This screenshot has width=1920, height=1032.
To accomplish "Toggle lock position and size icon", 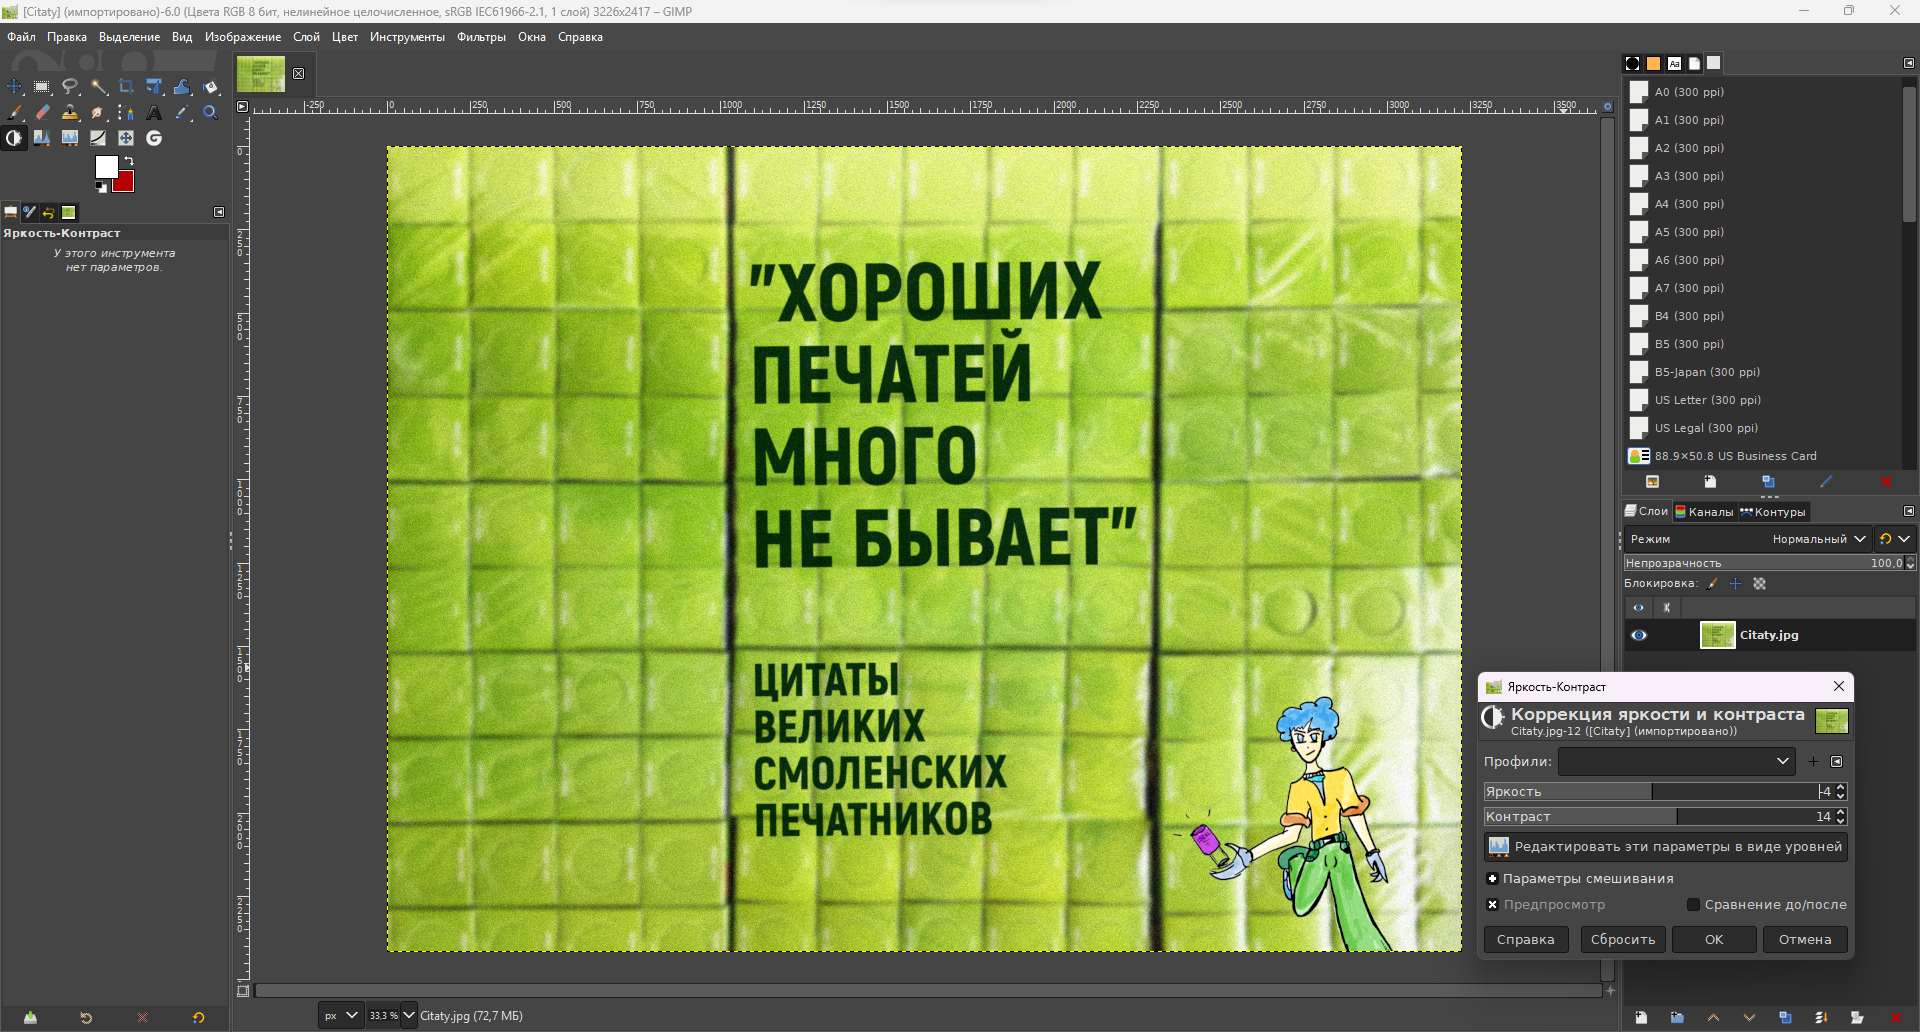I will [x=1736, y=584].
